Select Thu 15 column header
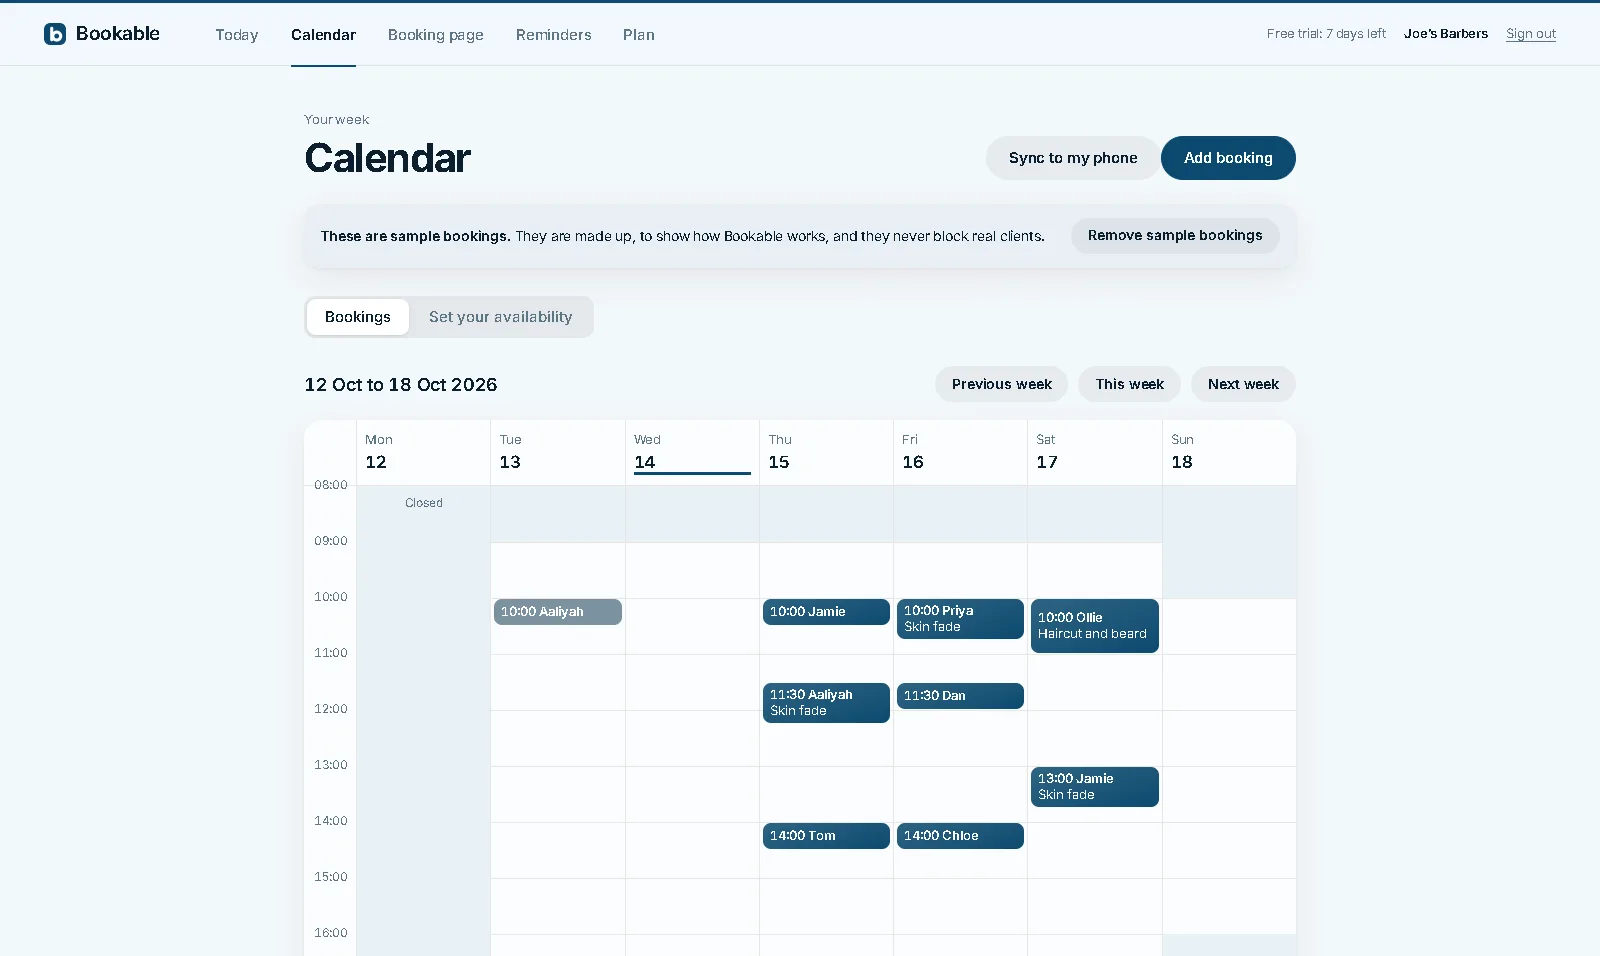The width and height of the screenshot is (1600, 956). (x=826, y=453)
